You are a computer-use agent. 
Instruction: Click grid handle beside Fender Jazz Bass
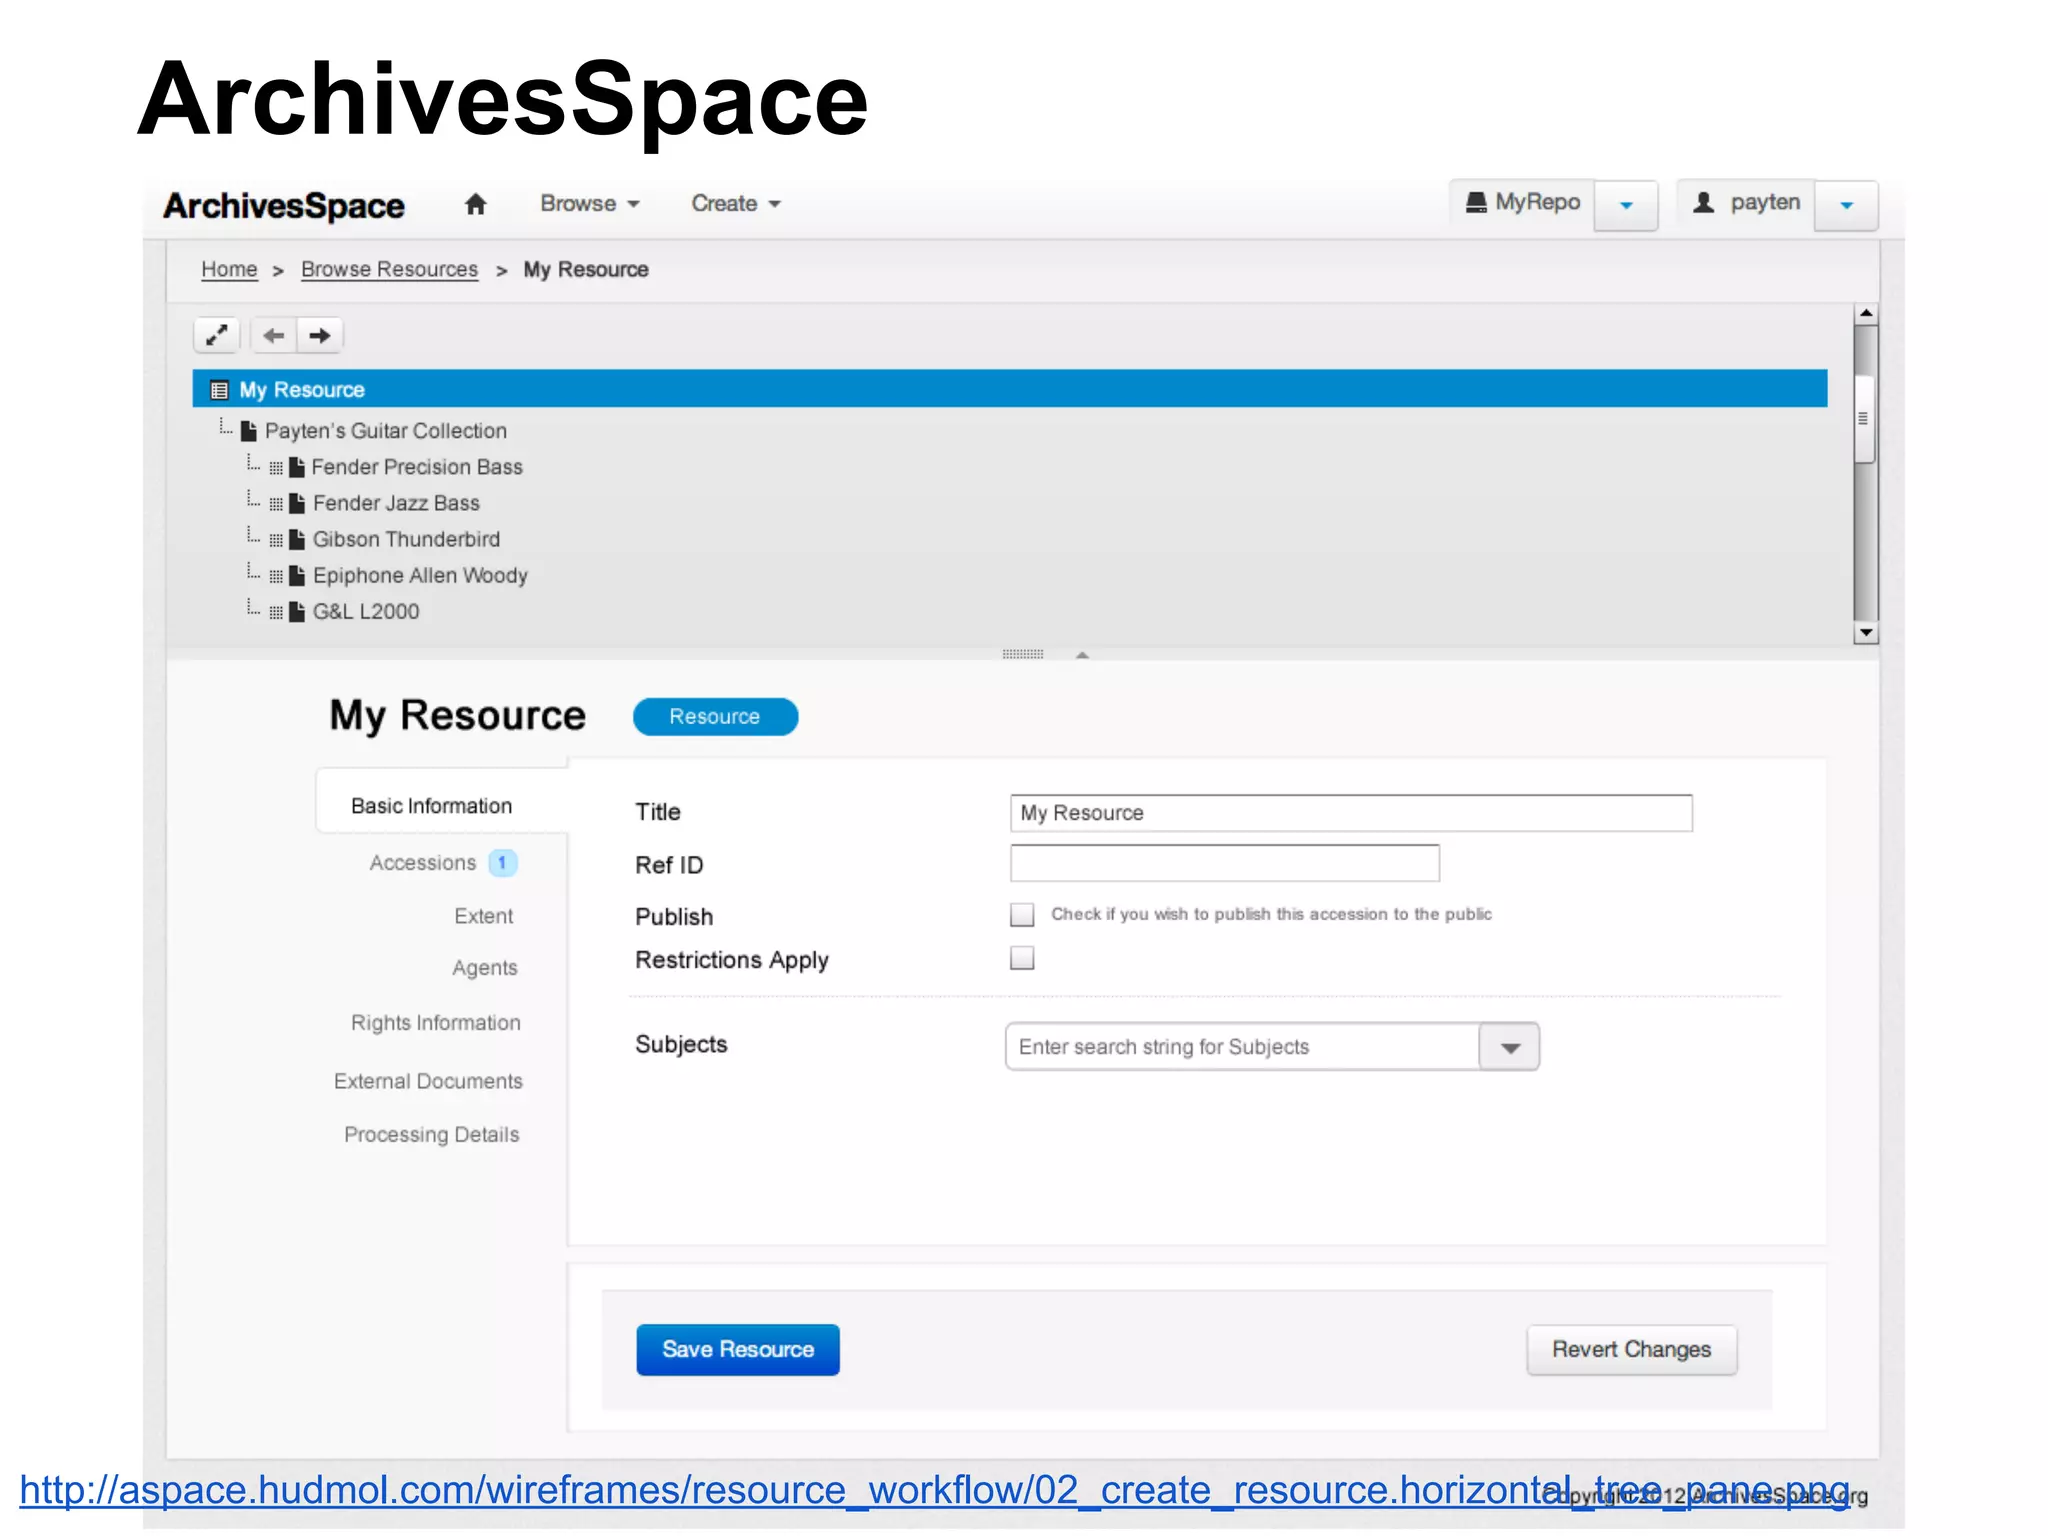click(276, 504)
